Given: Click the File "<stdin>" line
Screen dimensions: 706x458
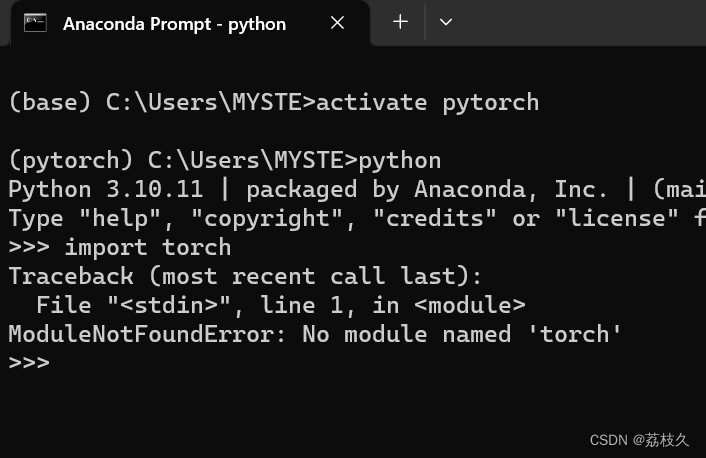Looking at the screenshot, I should coord(280,305).
